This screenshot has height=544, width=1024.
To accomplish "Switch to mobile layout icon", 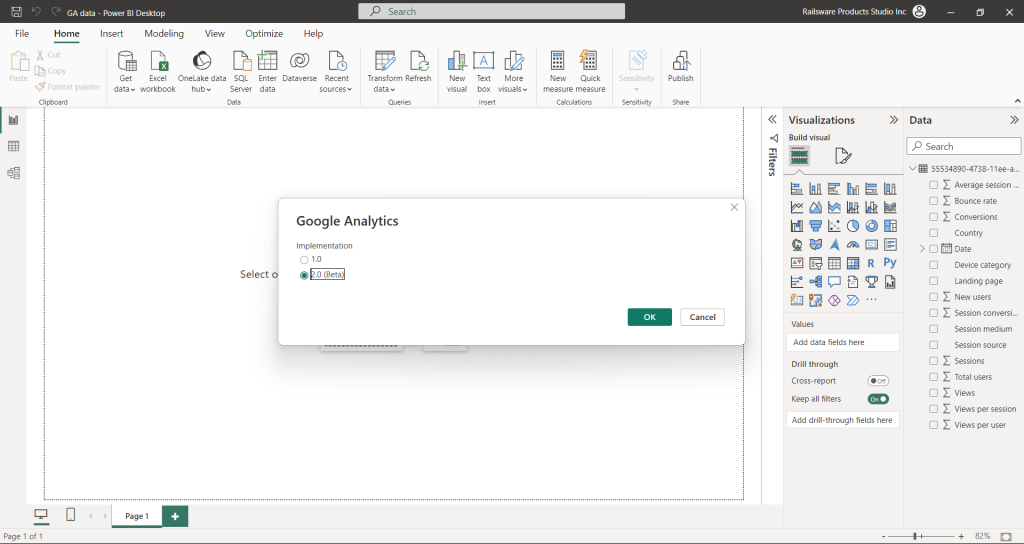I will coord(71,515).
